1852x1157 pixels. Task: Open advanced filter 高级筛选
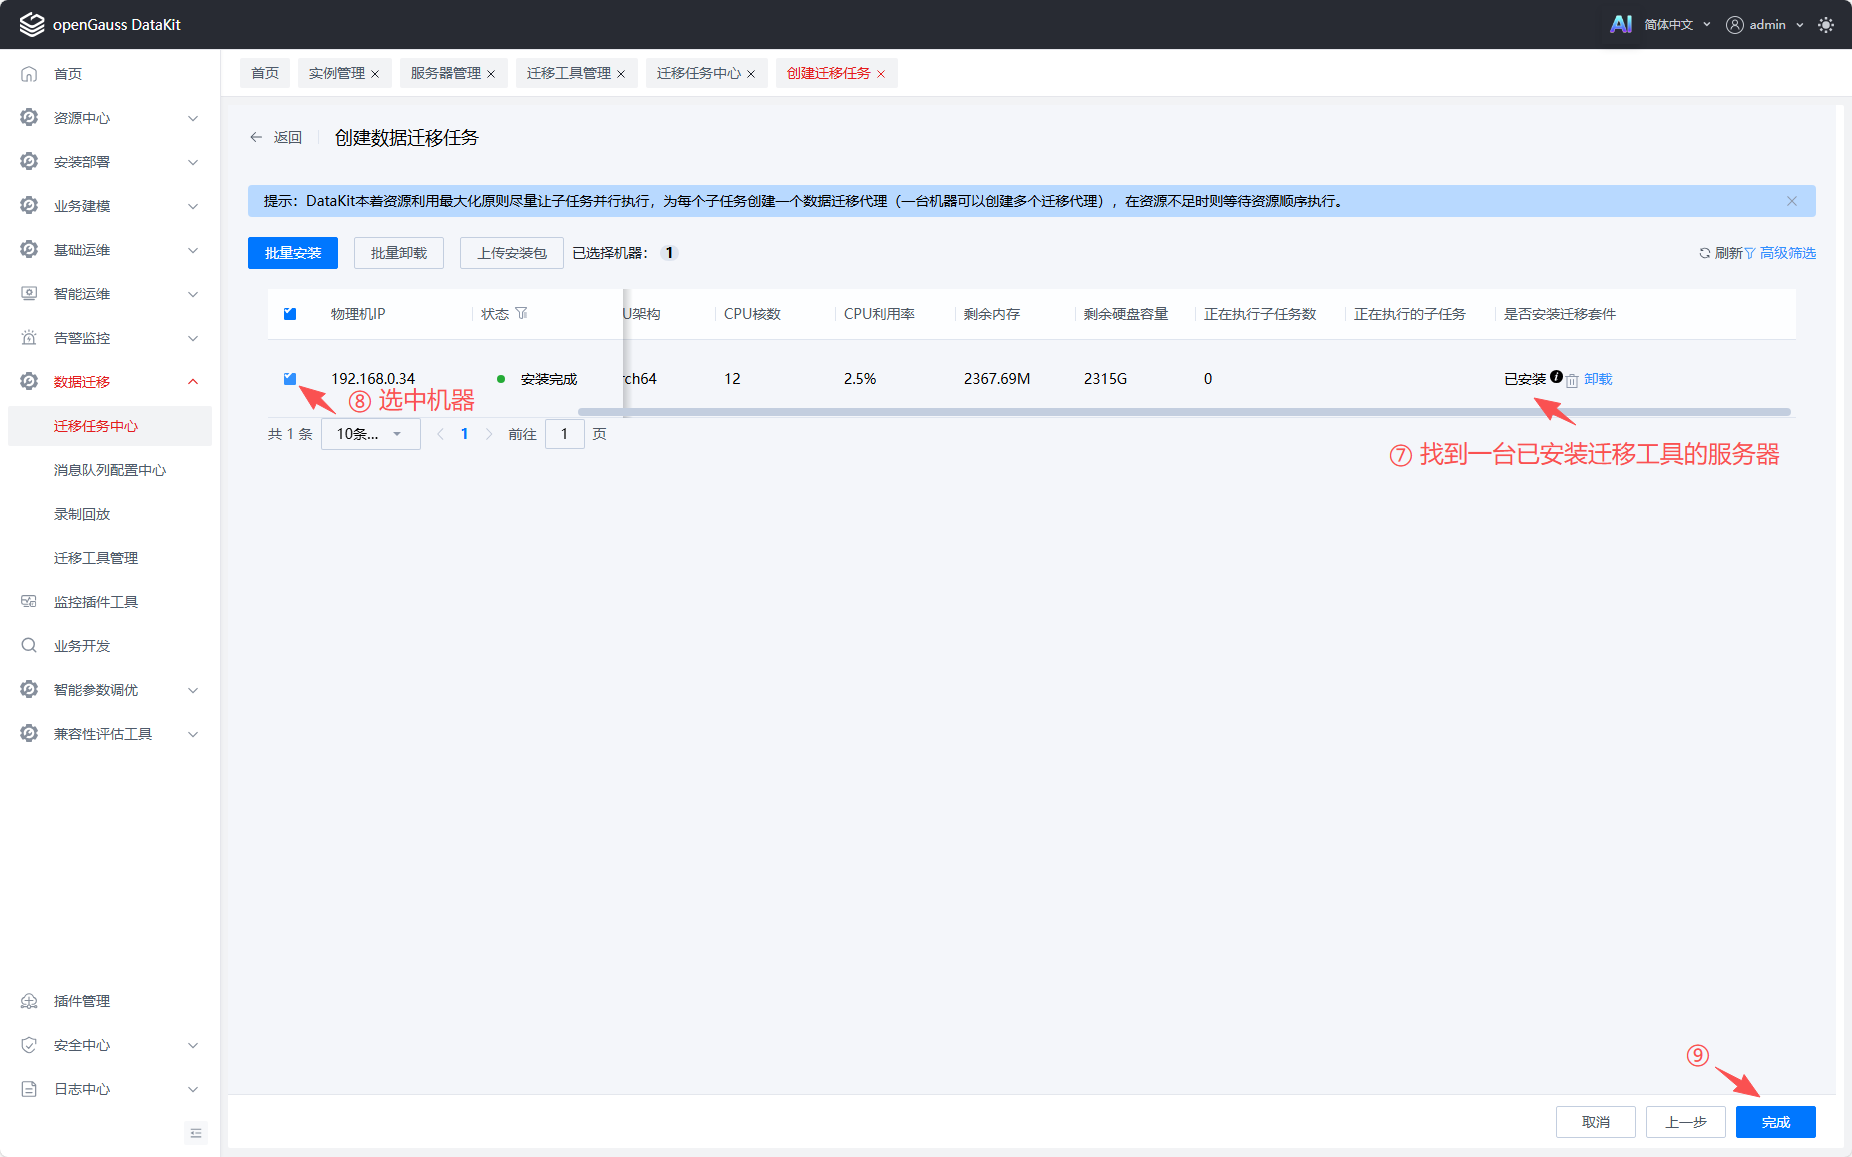[1787, 253]
